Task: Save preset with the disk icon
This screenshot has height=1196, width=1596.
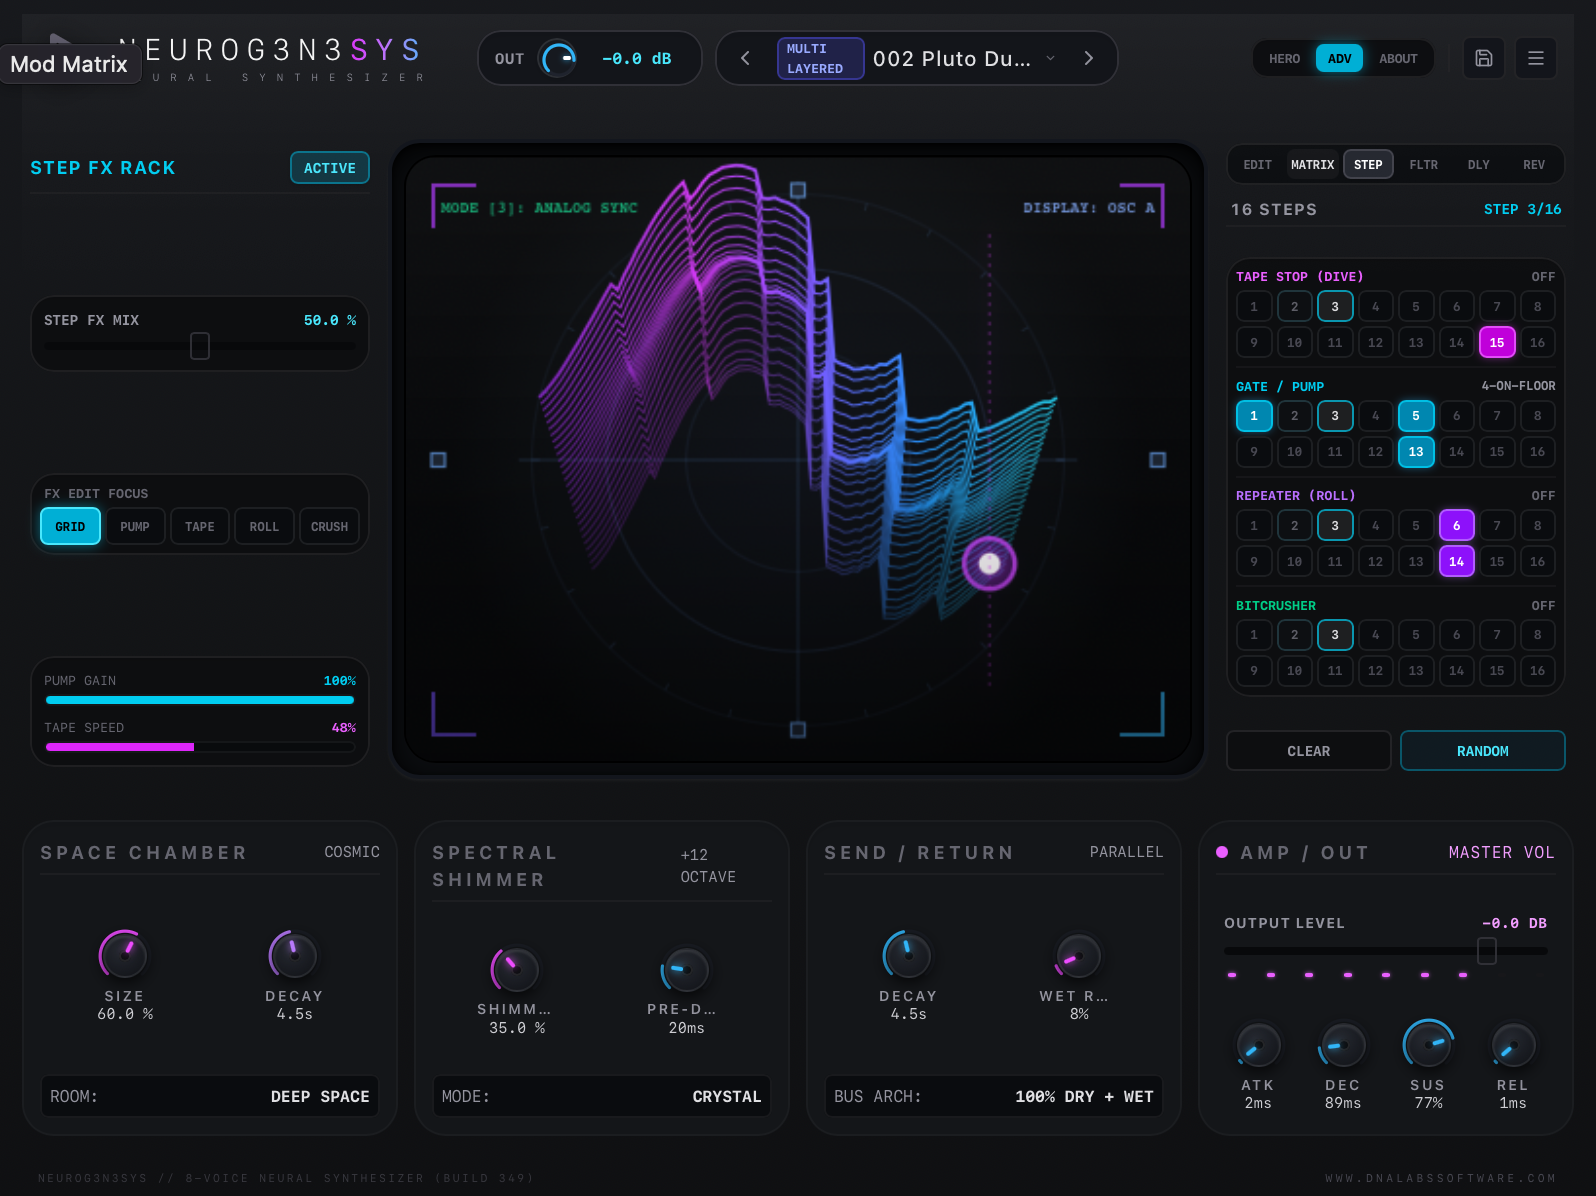Action: pyautogui.click(x=1484, y=58)
